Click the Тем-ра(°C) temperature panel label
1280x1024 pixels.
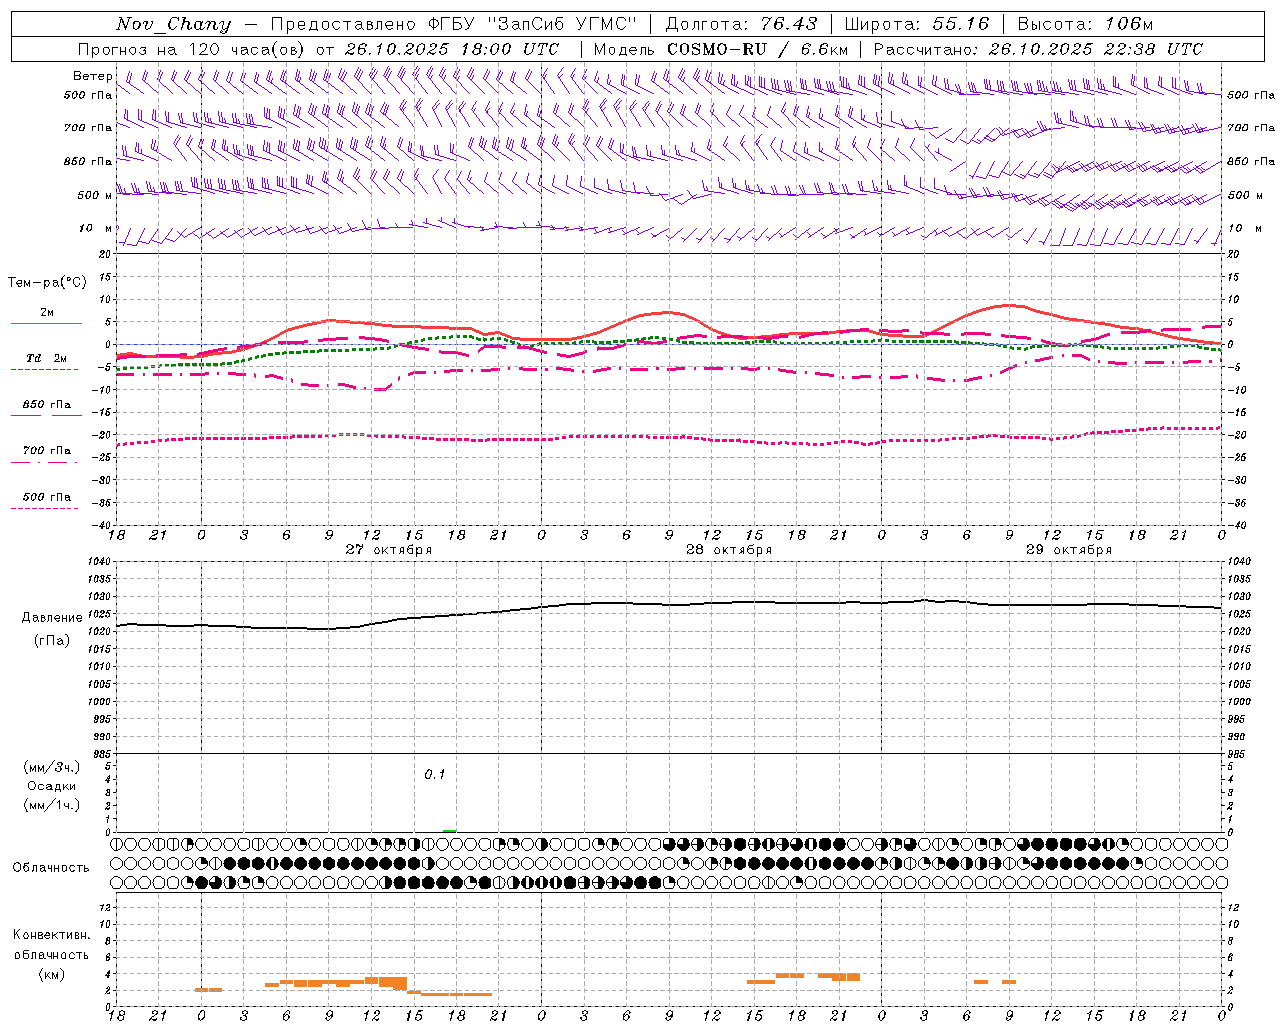click(x=47, y=283)
